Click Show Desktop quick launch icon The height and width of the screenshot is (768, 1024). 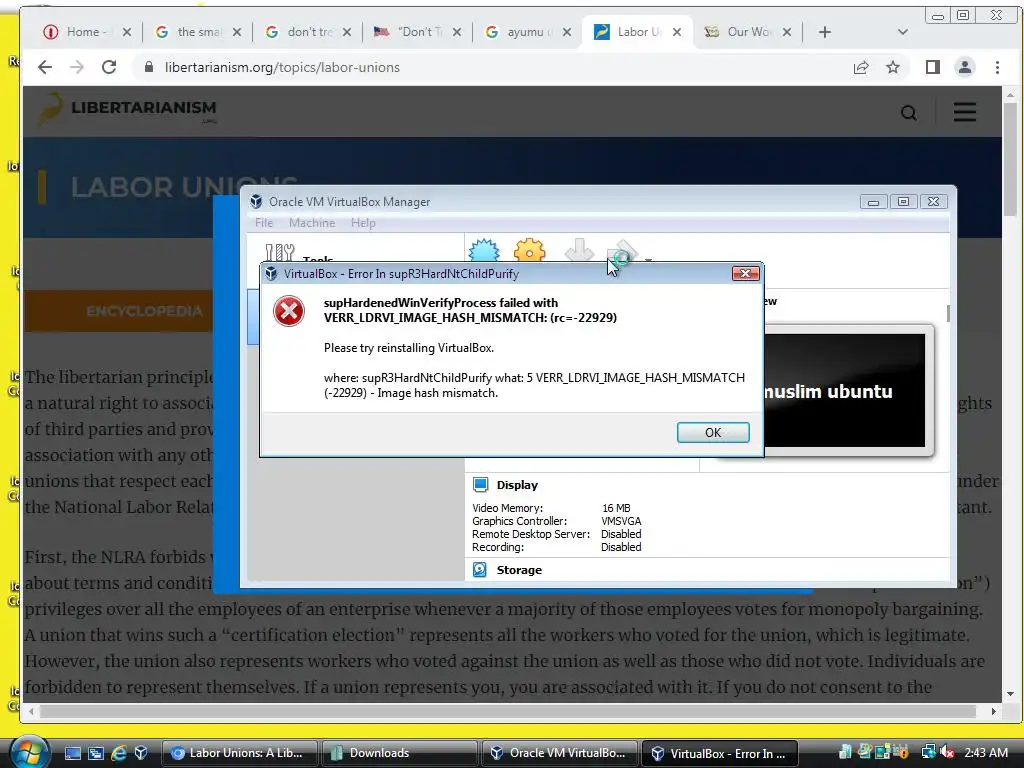point(73,753)
